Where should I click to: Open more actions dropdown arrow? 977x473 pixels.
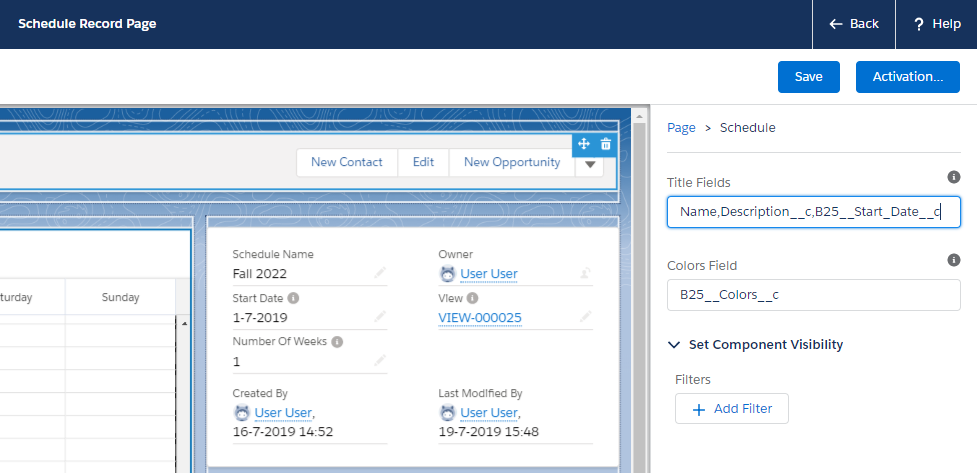point(590,164)
